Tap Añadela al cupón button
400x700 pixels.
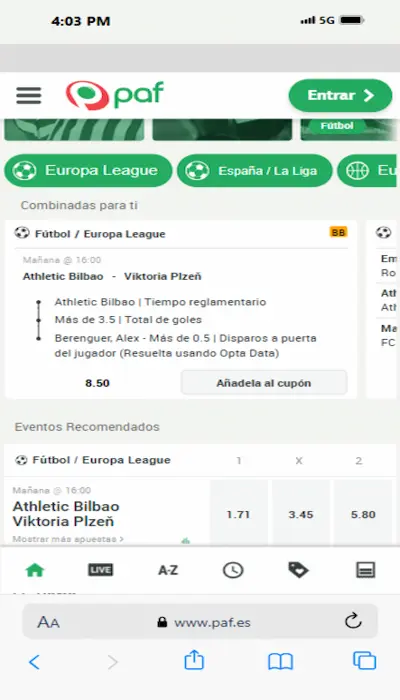(264, 383)
